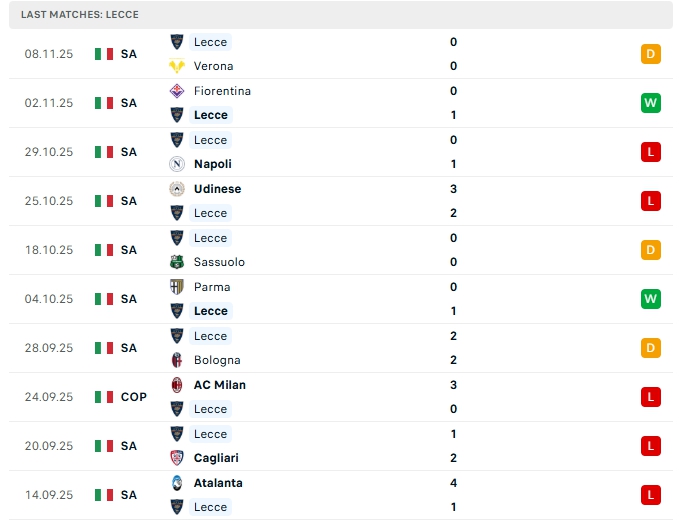Open the 18.10.25 Lecce vs Sassuolo match date
Viewport: 683px width, 521px height.
click(49, 250)
